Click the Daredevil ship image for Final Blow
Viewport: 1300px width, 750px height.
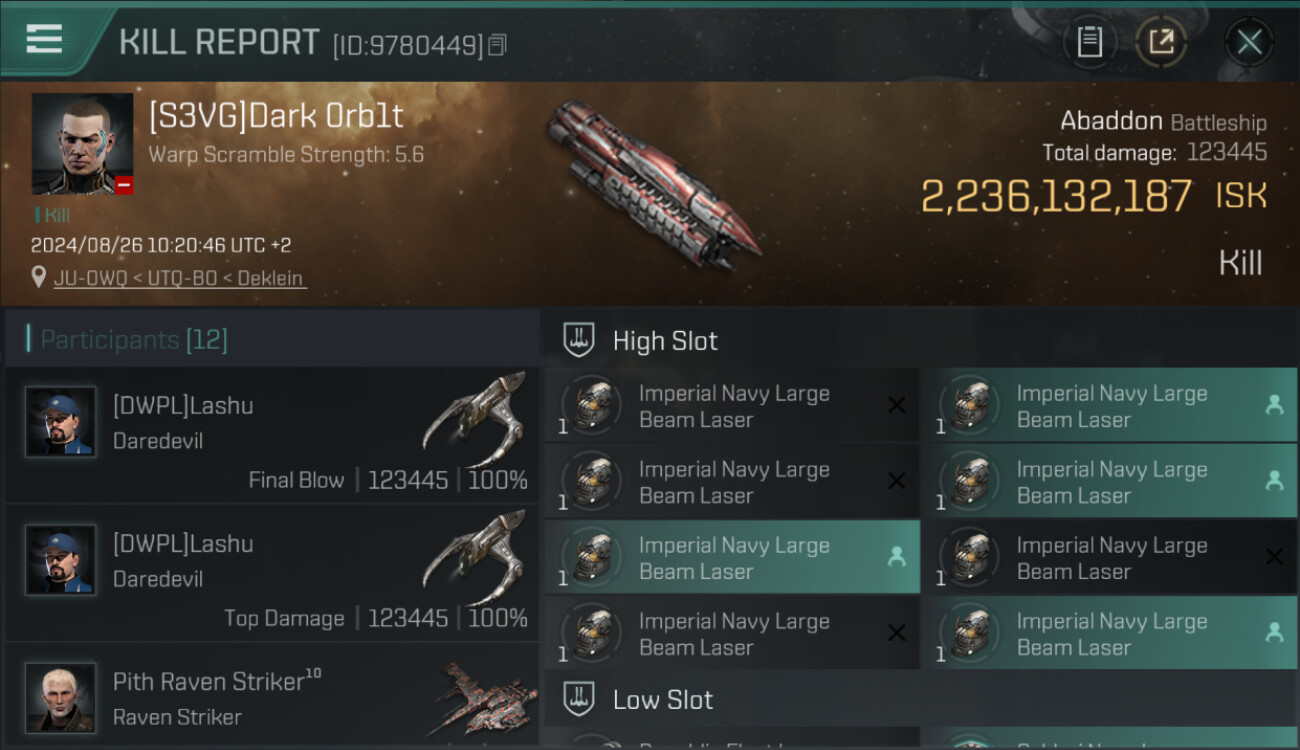point(475,419)
